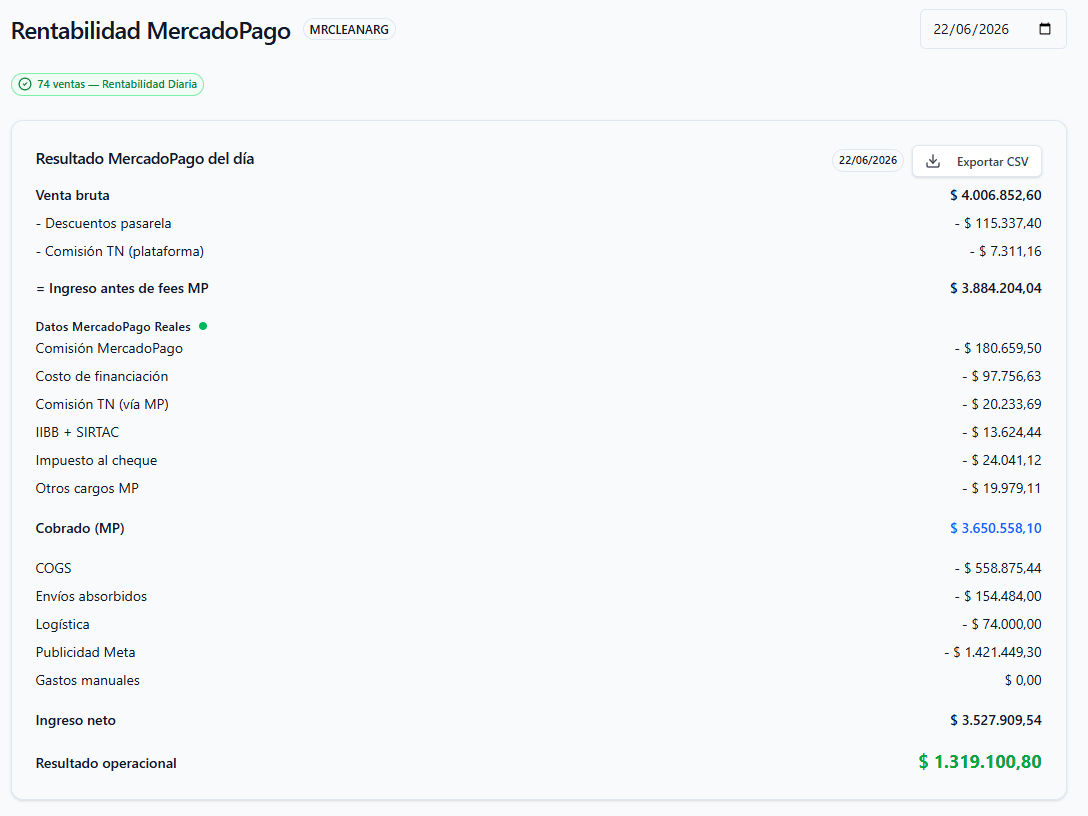Screen dimensions: 1088x816
Task: Click the $ 3.884.204,04 amount
Action: coord(996,289)
